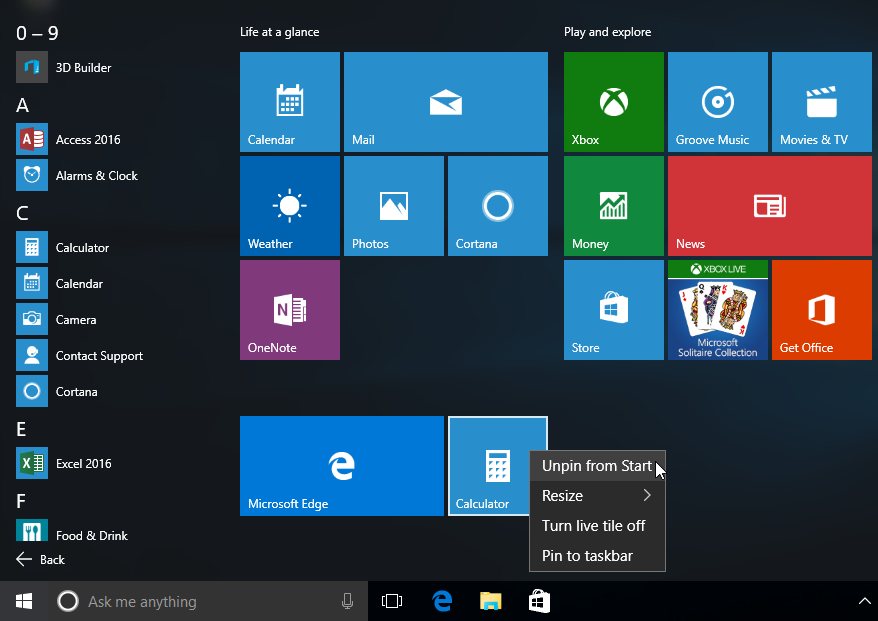Click the Life at a glance group title
This screenshot has width=878, height=621.
pyautogui.click(x=279, y=32)
